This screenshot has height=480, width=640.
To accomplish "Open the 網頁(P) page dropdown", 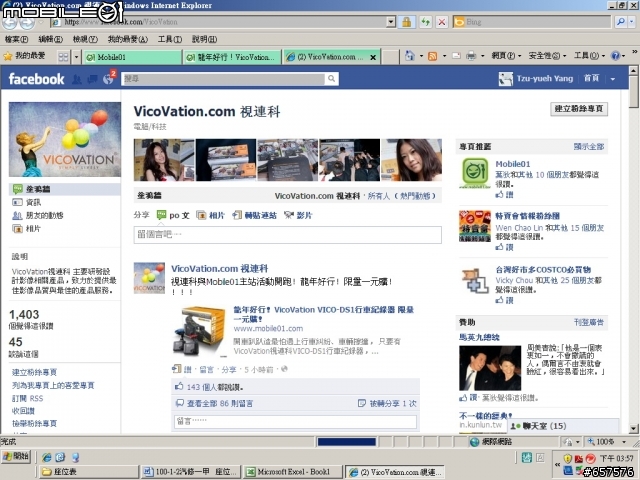I will [x=507, y=56].
